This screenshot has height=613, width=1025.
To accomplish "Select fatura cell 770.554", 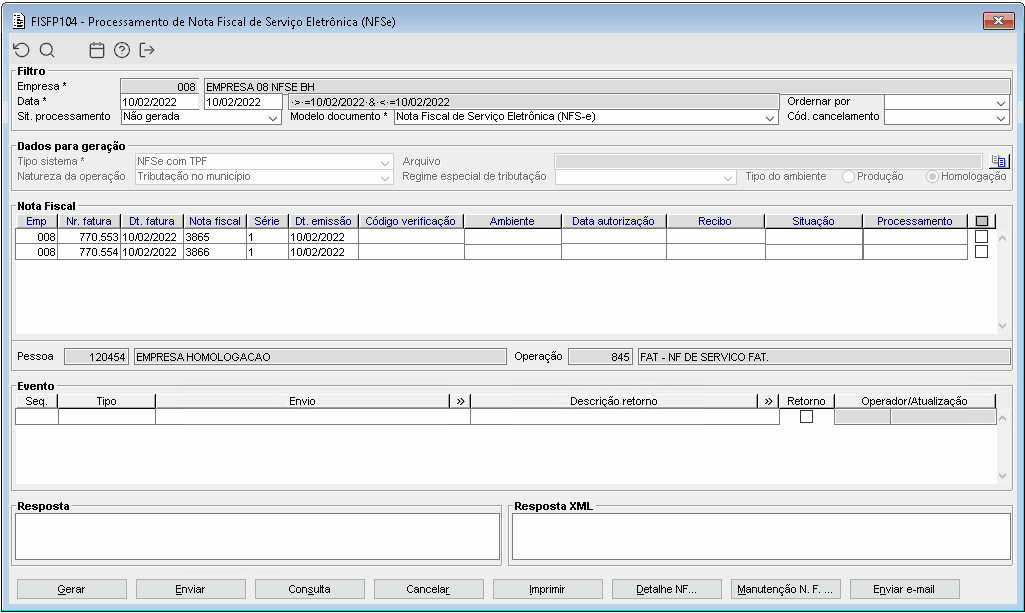I will pos(89,252).
